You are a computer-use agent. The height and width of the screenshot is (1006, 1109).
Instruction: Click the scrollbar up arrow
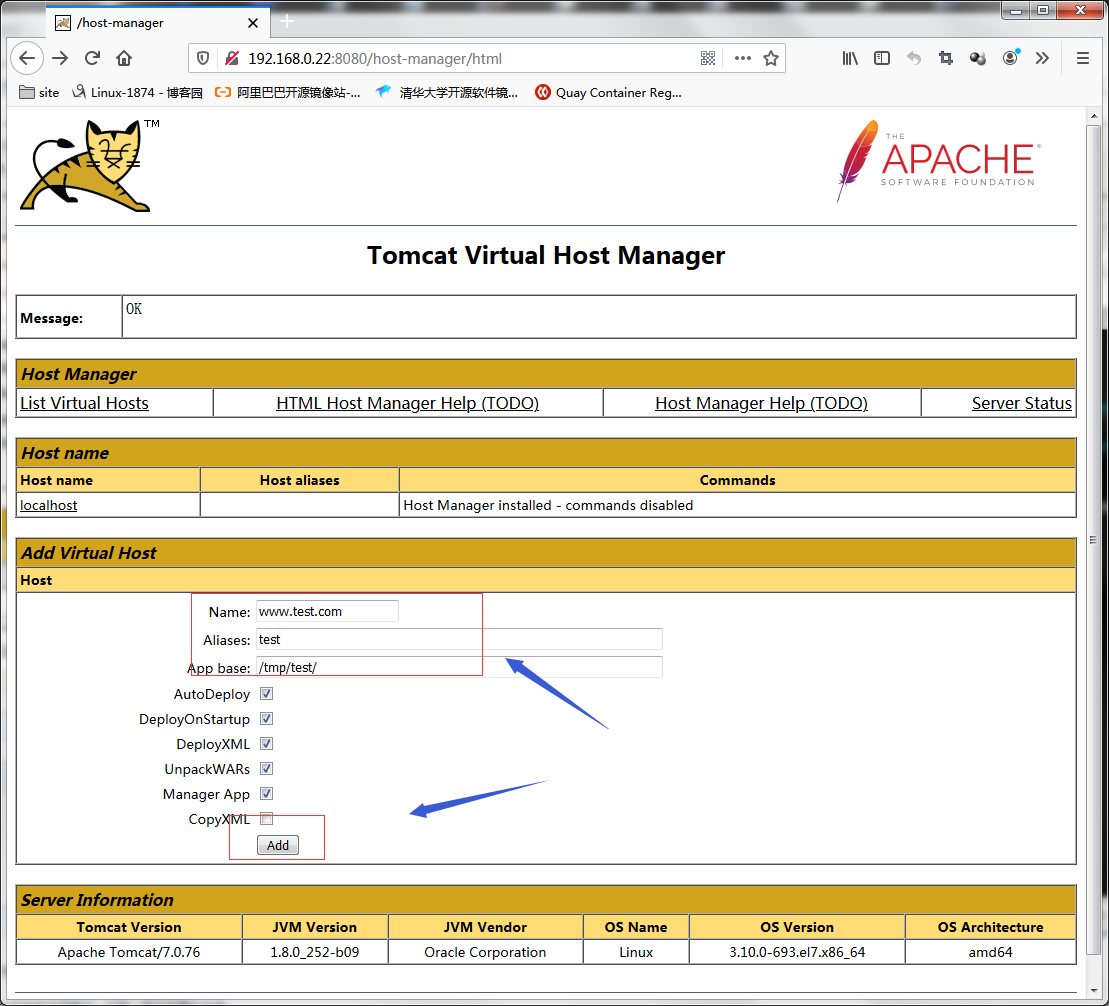pos(1093,116)
